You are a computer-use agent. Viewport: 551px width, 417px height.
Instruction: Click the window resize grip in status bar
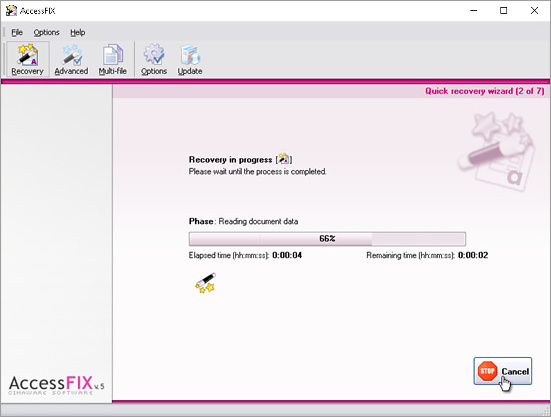coord(546,412)
